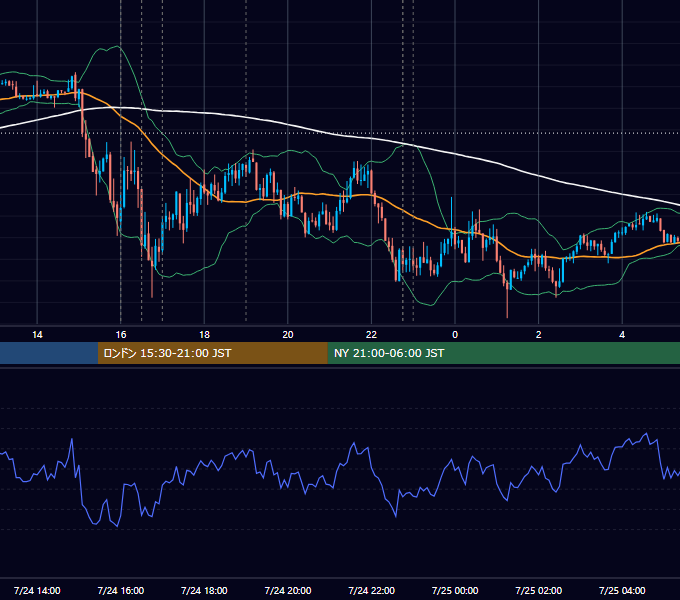
Task: Click the 7/25 02:00 date label
Action: click(x=539, y=590)
